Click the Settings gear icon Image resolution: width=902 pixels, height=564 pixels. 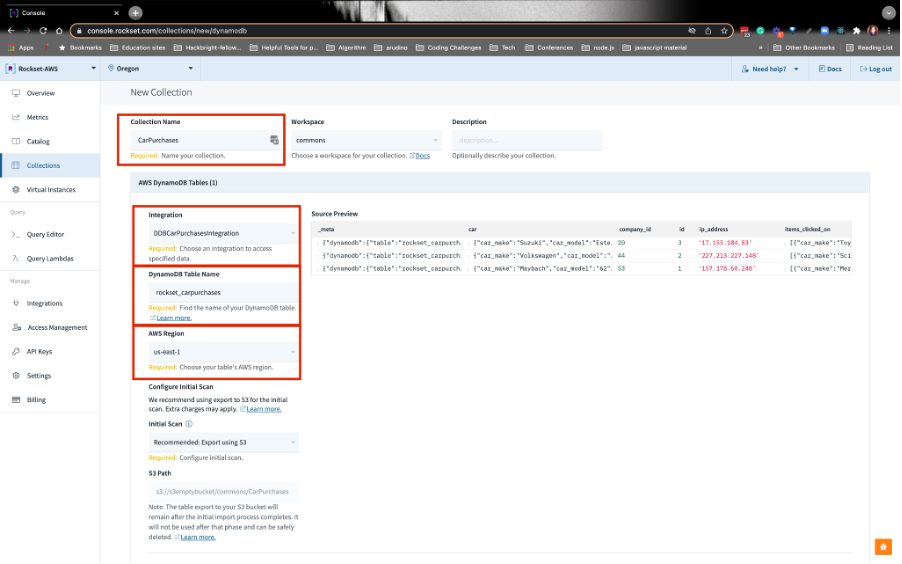tap(16, 376)
